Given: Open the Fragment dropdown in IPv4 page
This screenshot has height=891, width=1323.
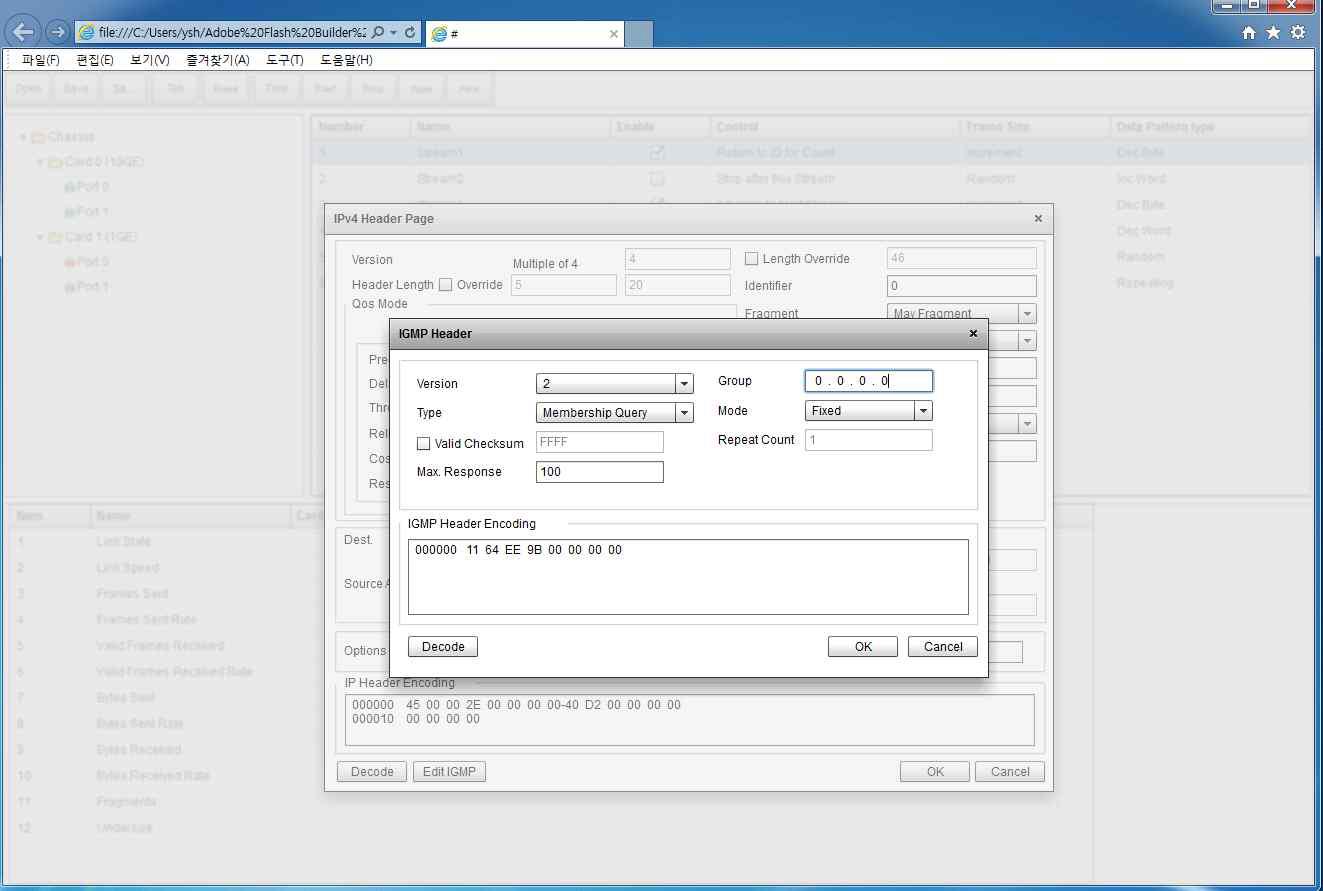Looking at the screenshot, I should 961,314.
